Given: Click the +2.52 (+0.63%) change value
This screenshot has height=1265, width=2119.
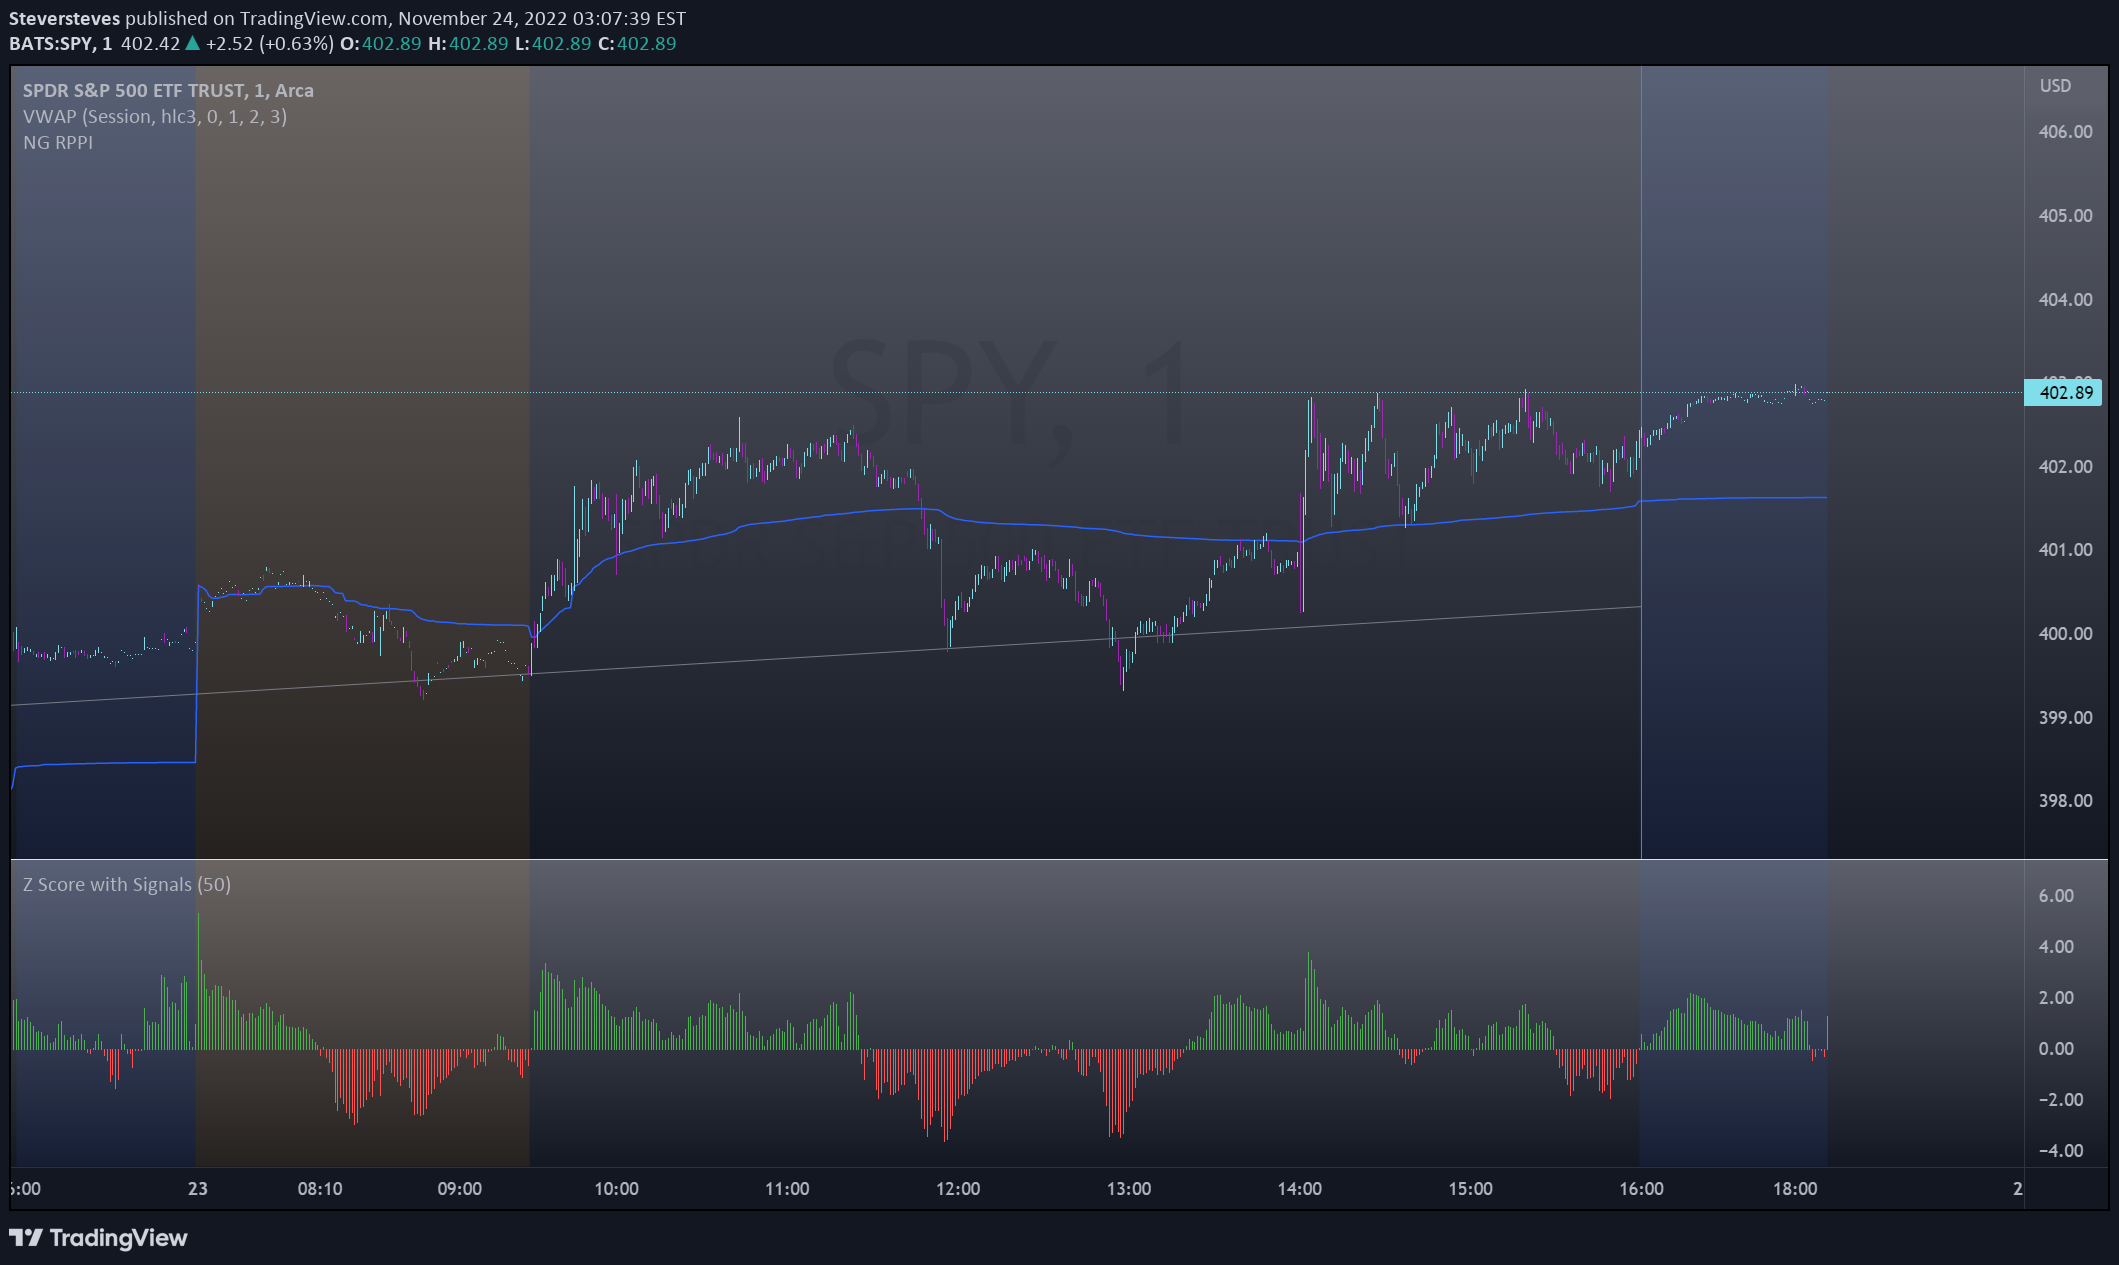Looking at the screenshot, I should tap(269, 44).
